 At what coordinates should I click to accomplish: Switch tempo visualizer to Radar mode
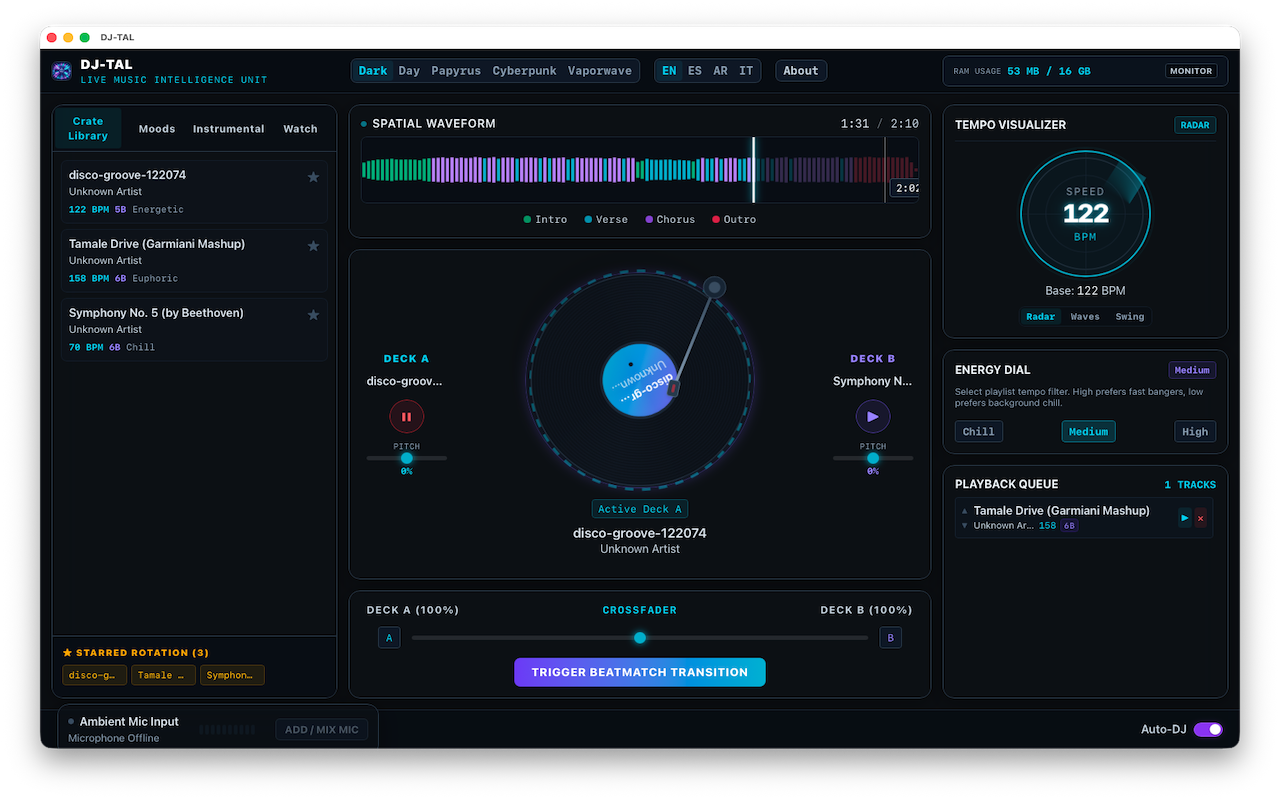[x=1041, y=316]
